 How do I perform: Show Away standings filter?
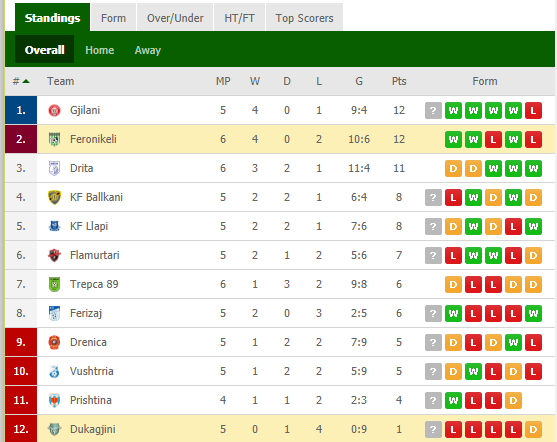coord(148,50)
